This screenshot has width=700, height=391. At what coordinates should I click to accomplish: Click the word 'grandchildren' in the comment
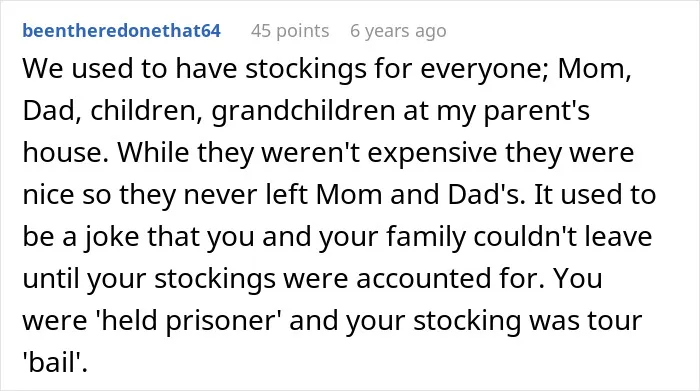pyautogui.click(x=303, y=111)
